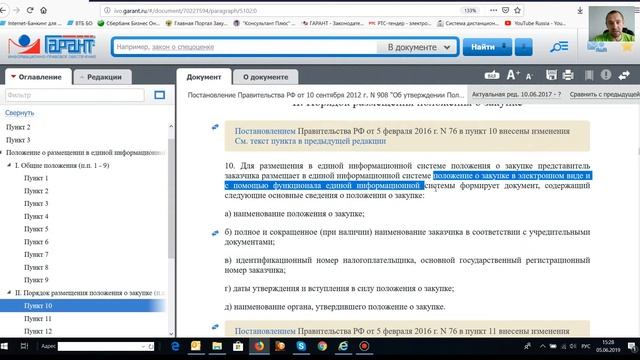The width and height of the screenshot is (640, 360).
Task: Bookmark the page with the address bar star
Action: (x=518, y=10)
